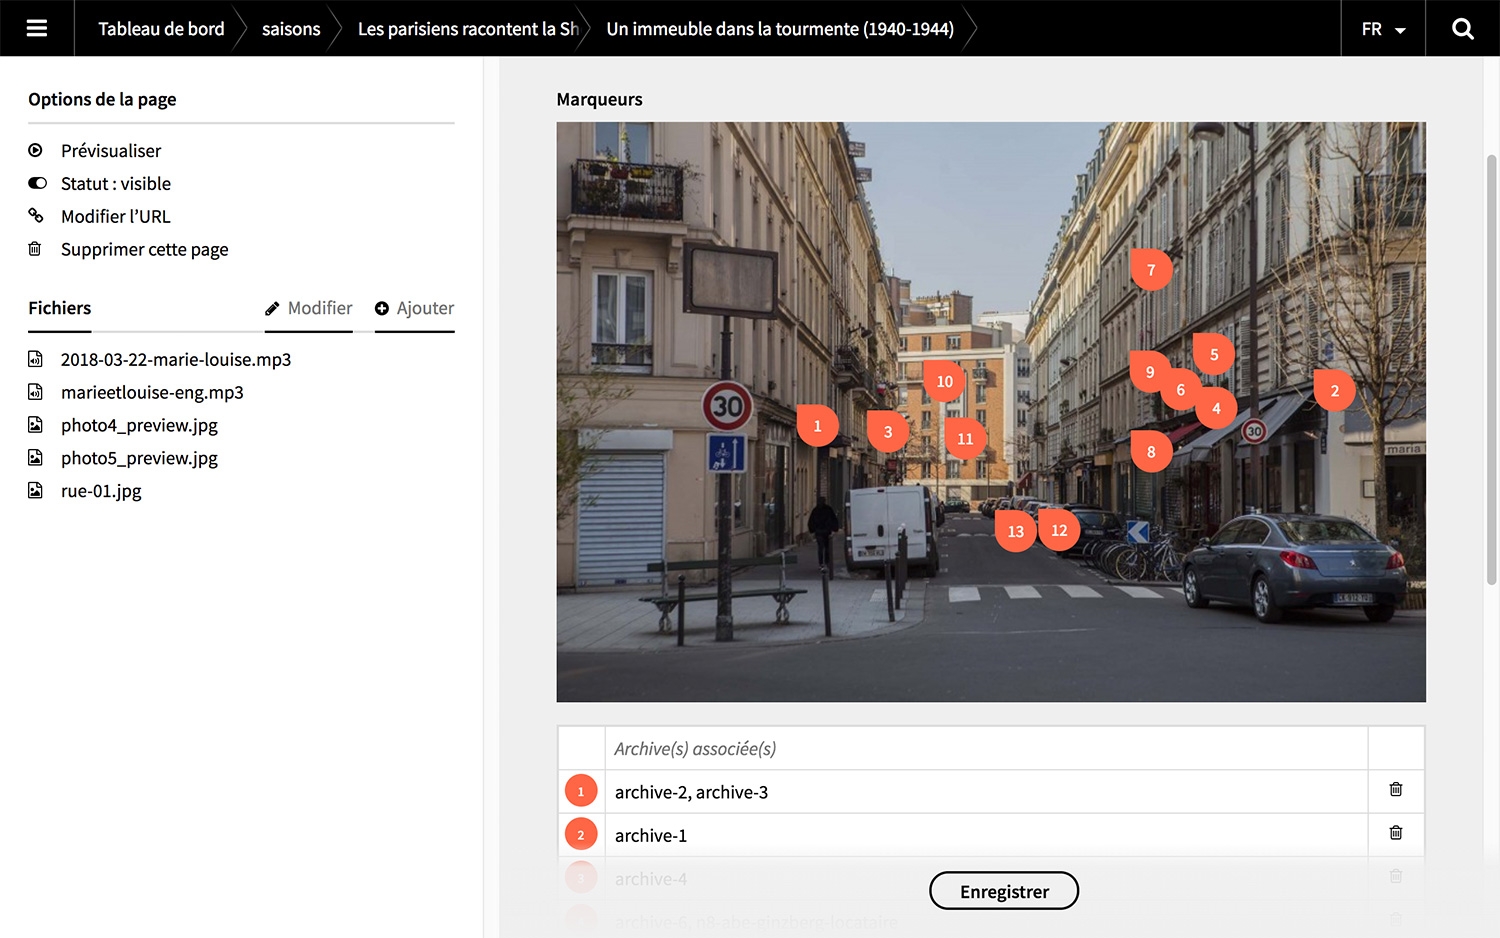Viewport: 1500px width, 938px height.
Task: Click the archive-2, archive-3 field
Action: (x=986, y=792)
